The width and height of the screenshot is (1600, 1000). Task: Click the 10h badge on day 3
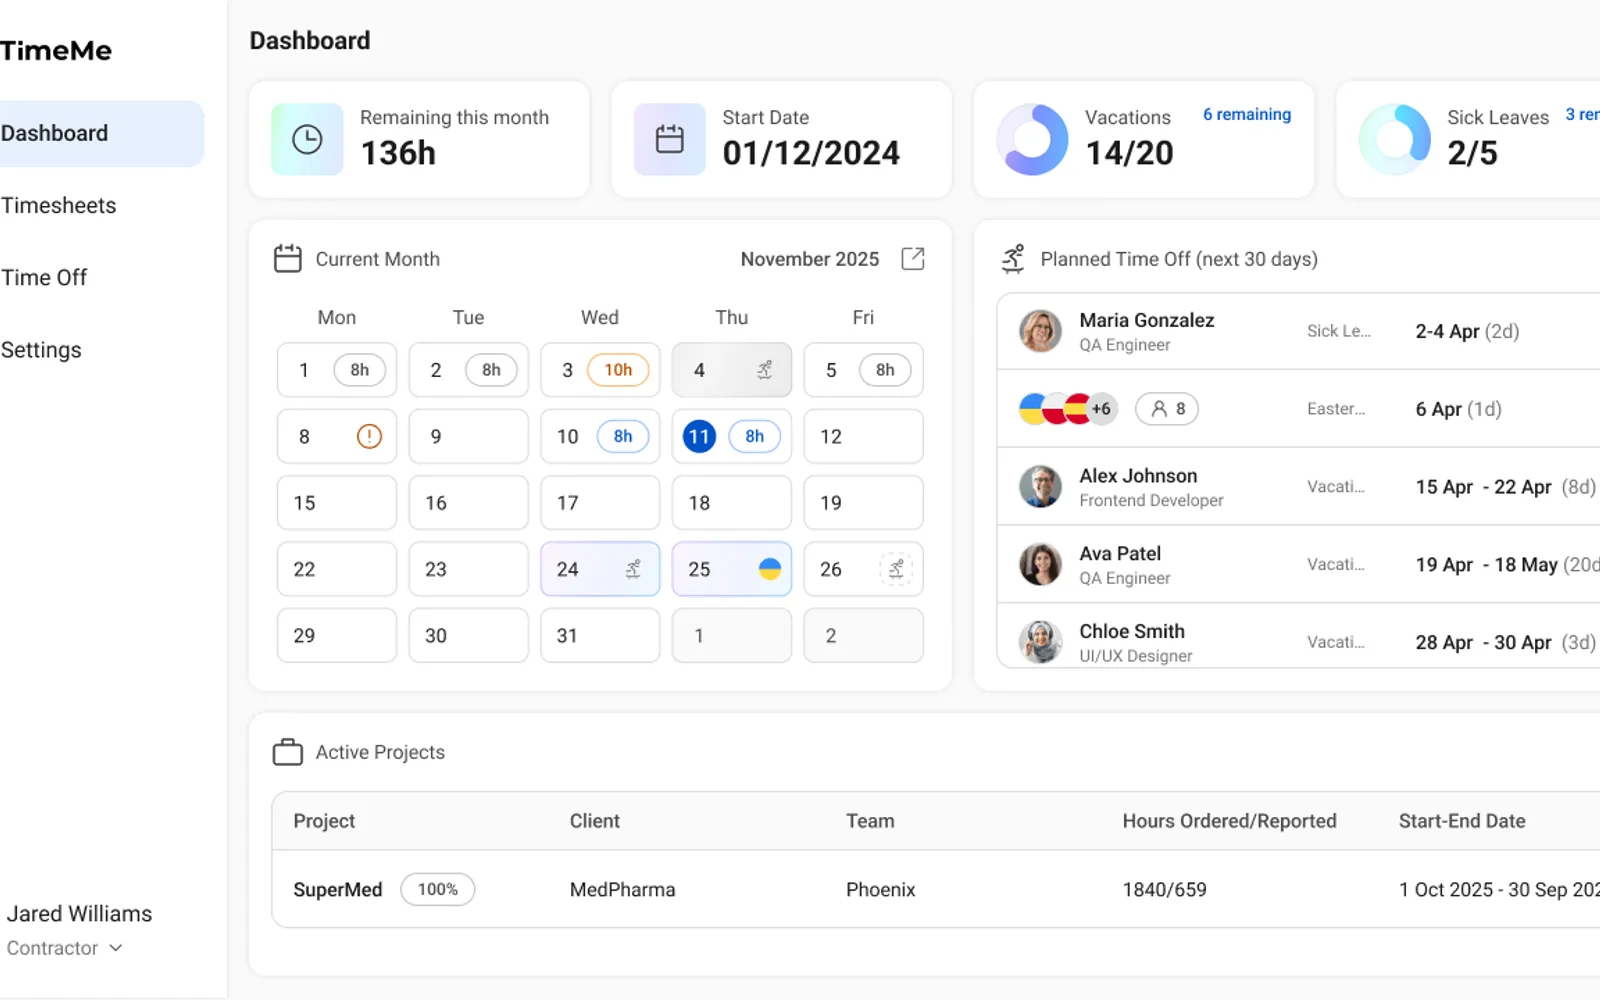618,370
